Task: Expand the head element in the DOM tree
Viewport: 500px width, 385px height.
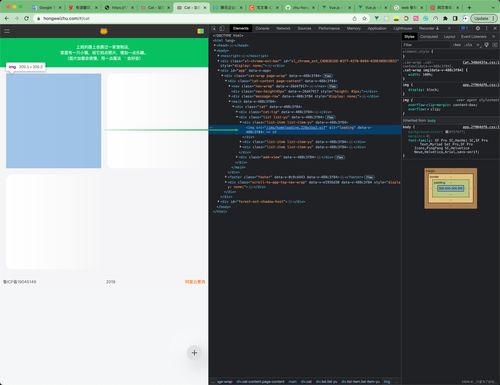Action: click(215, 45)
